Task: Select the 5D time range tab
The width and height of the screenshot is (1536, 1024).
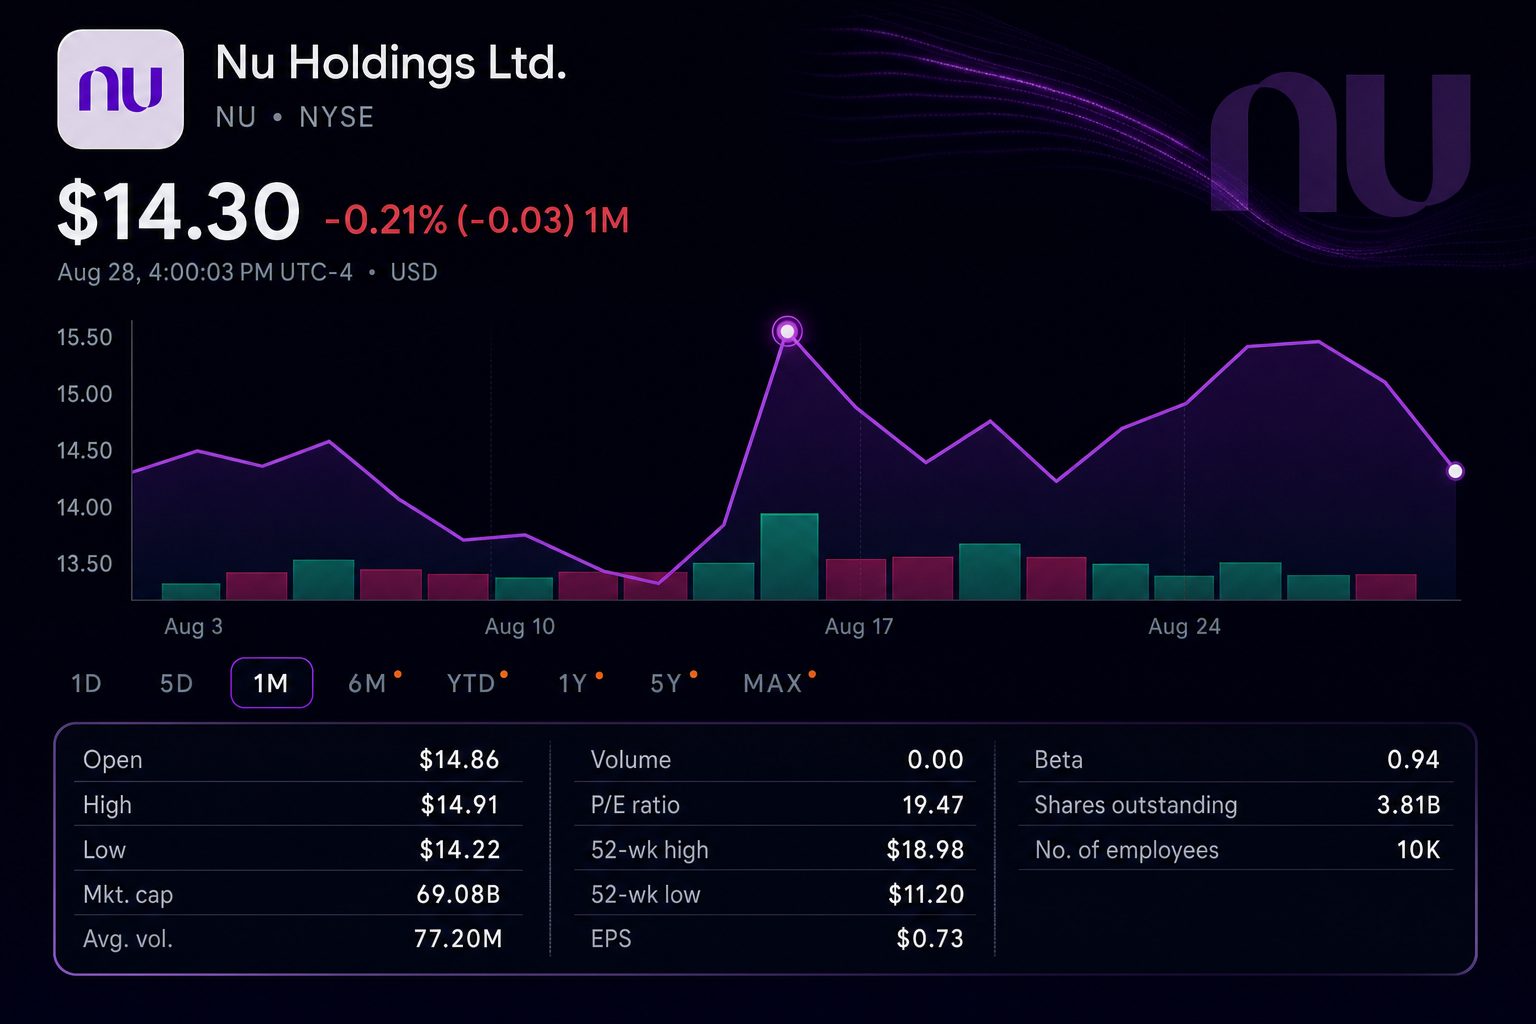Action: [176, 684]
